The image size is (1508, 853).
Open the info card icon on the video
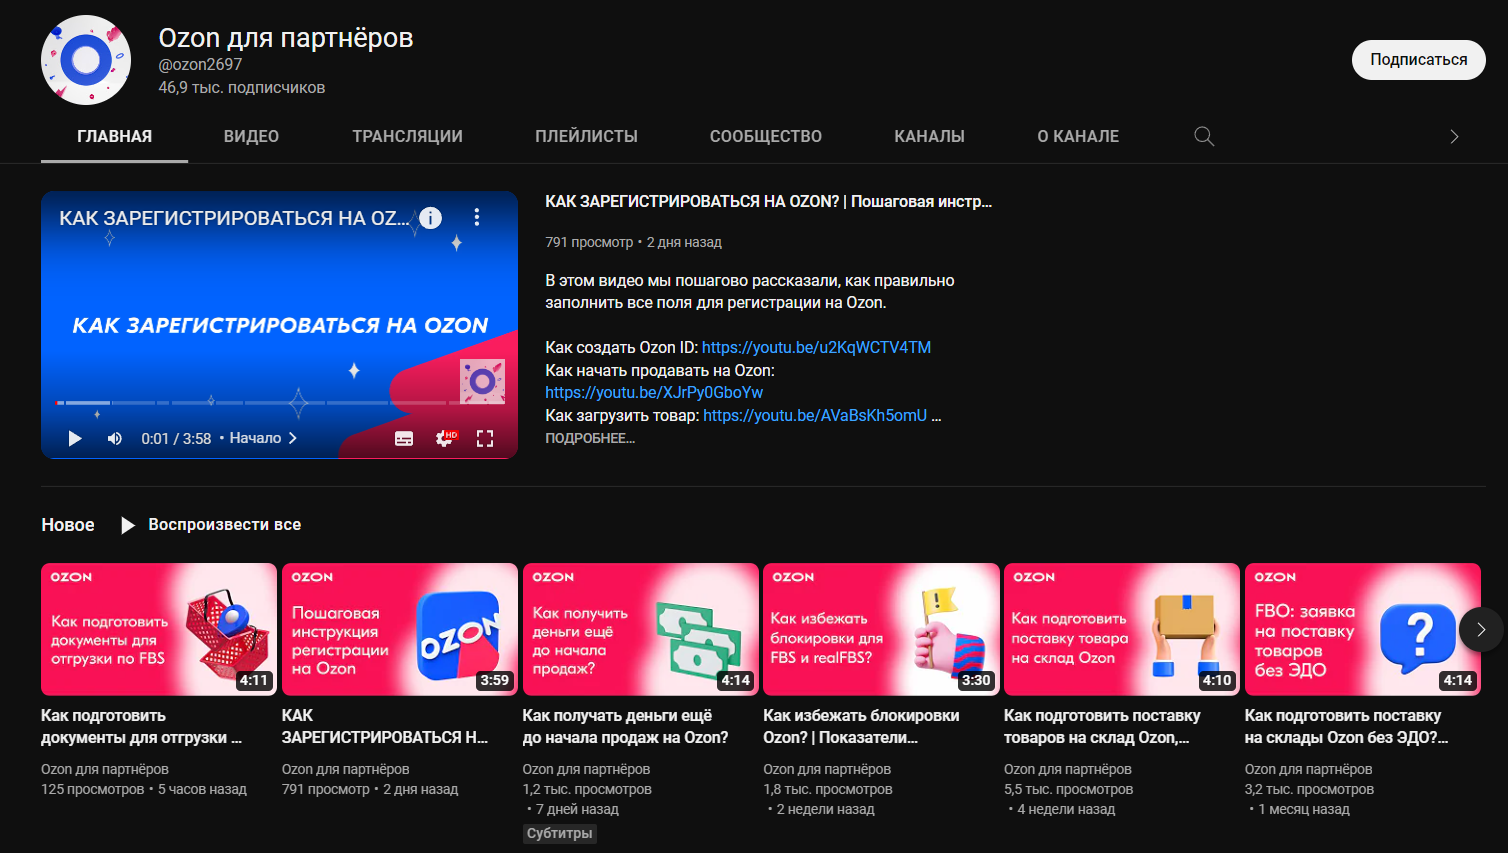(430, 218)
